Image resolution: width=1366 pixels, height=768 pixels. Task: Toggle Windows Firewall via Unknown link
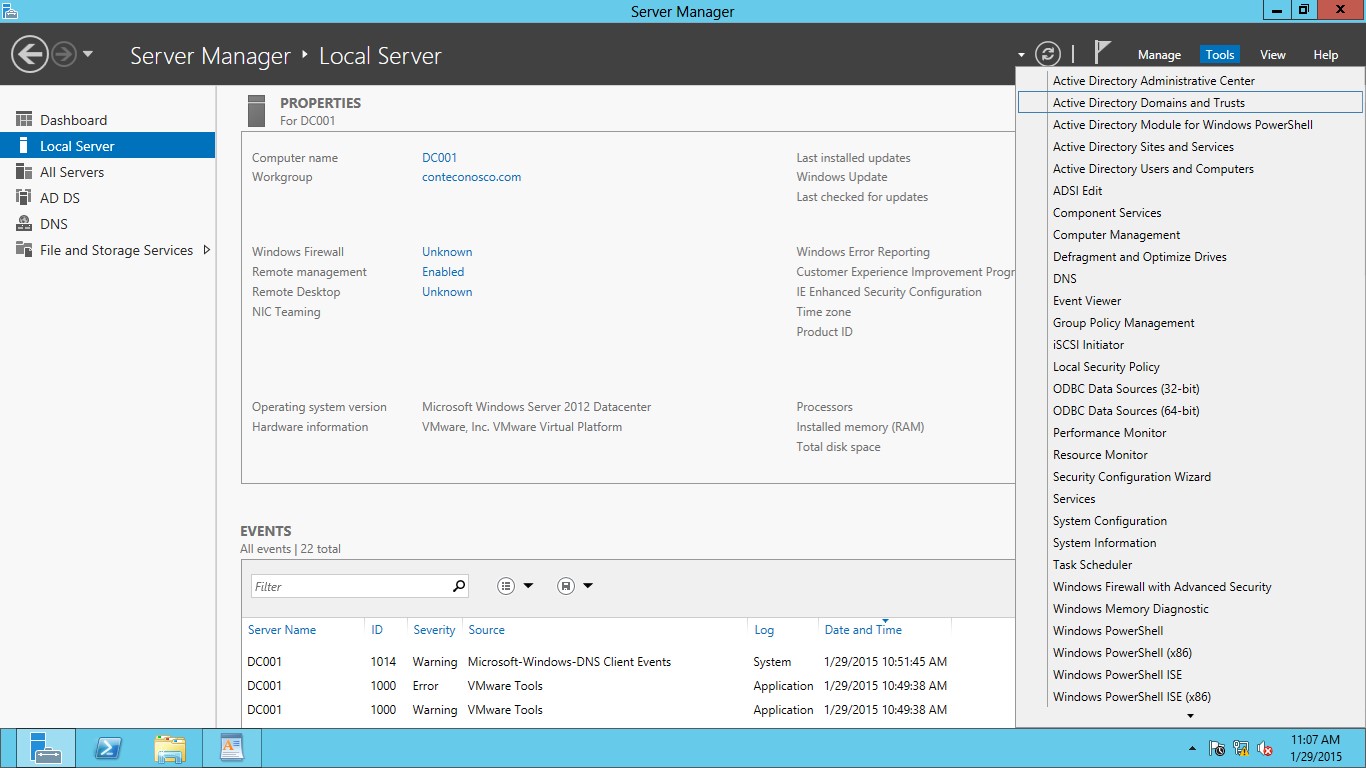[446, 251]
